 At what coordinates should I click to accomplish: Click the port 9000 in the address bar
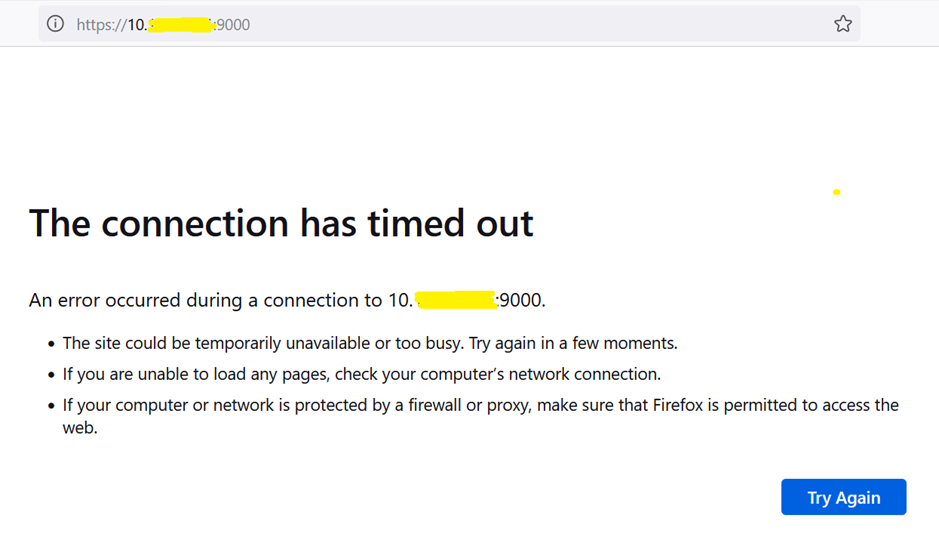233,25
